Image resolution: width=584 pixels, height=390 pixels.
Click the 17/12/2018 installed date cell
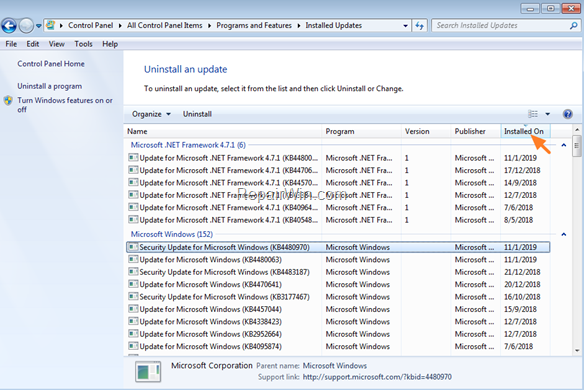(522, 170)
